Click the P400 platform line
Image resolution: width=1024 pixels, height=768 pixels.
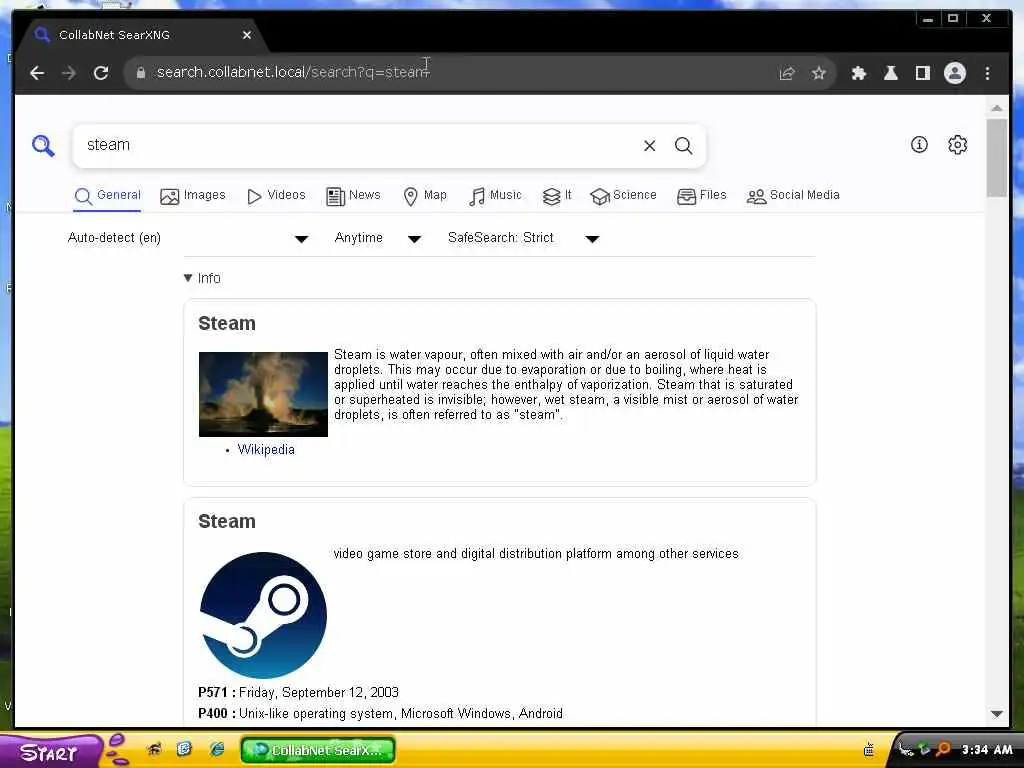click(380, 713)
